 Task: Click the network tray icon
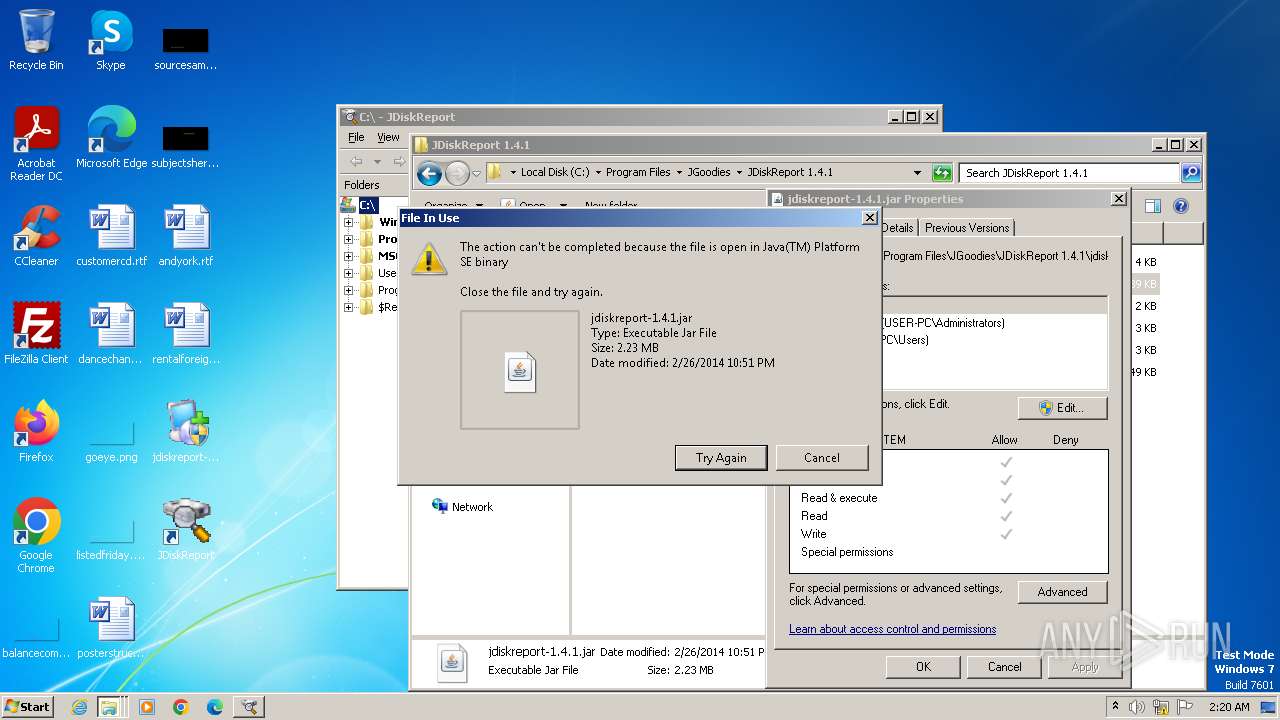[x=1160, y=707]
